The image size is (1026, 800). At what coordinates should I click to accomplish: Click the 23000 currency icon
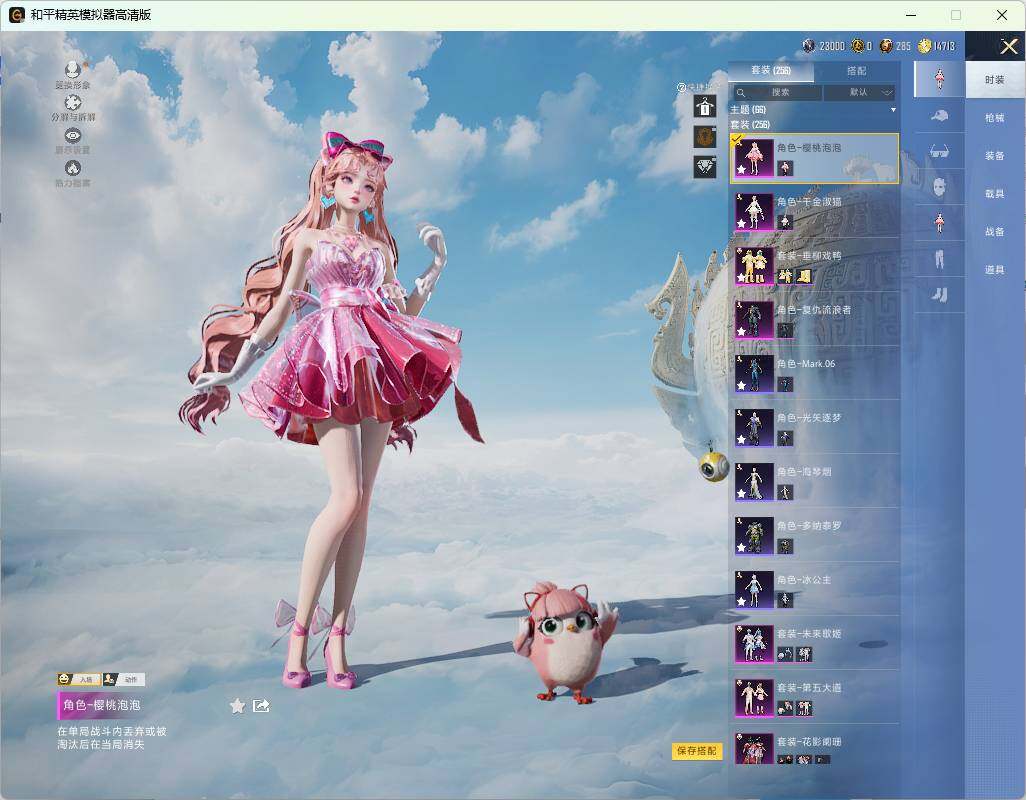[809, 46]
